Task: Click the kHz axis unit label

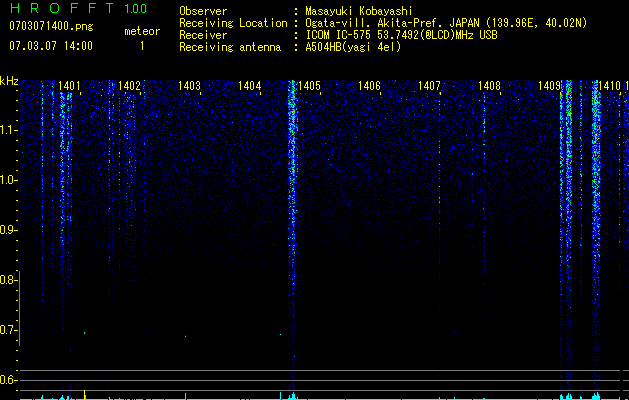Action: [9, 81]
